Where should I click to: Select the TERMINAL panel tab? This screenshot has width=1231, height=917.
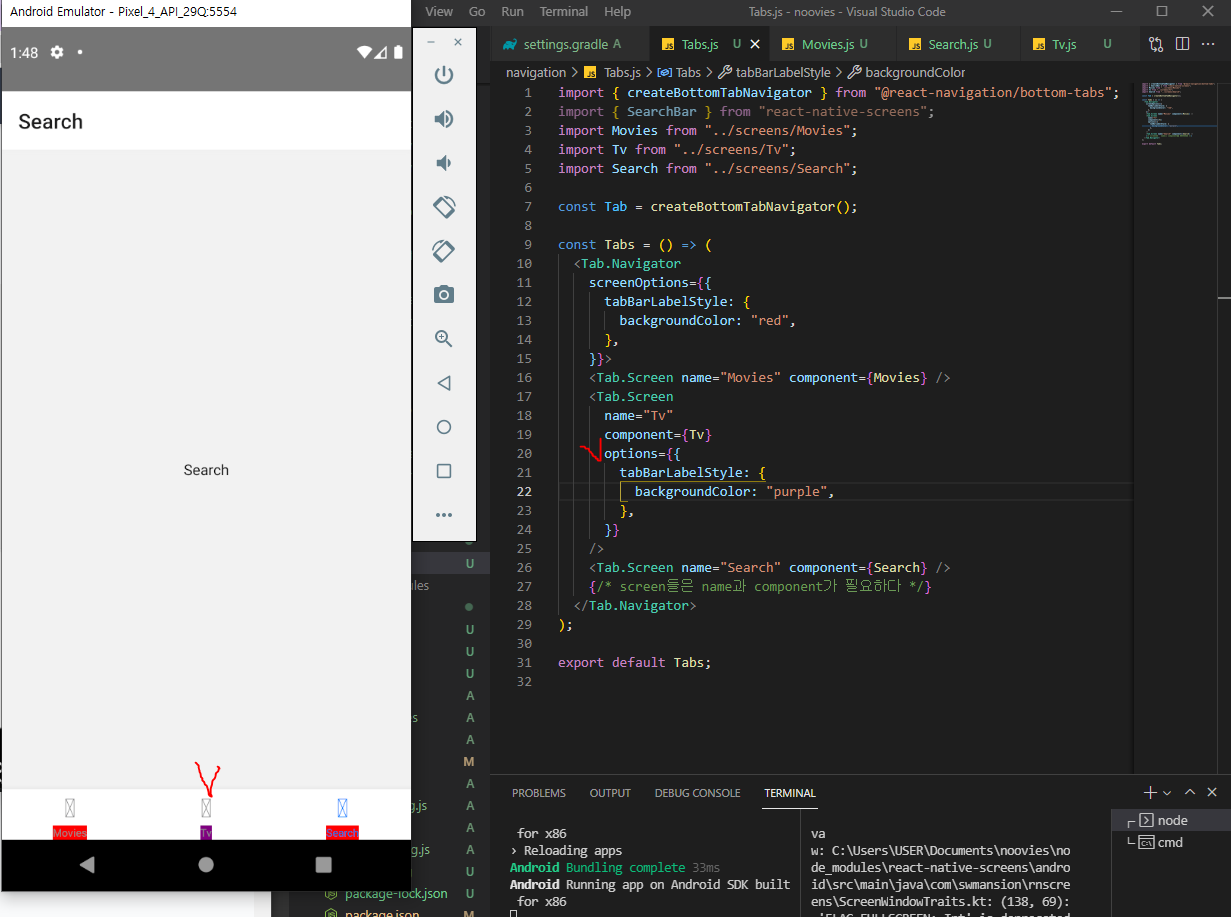790,793
